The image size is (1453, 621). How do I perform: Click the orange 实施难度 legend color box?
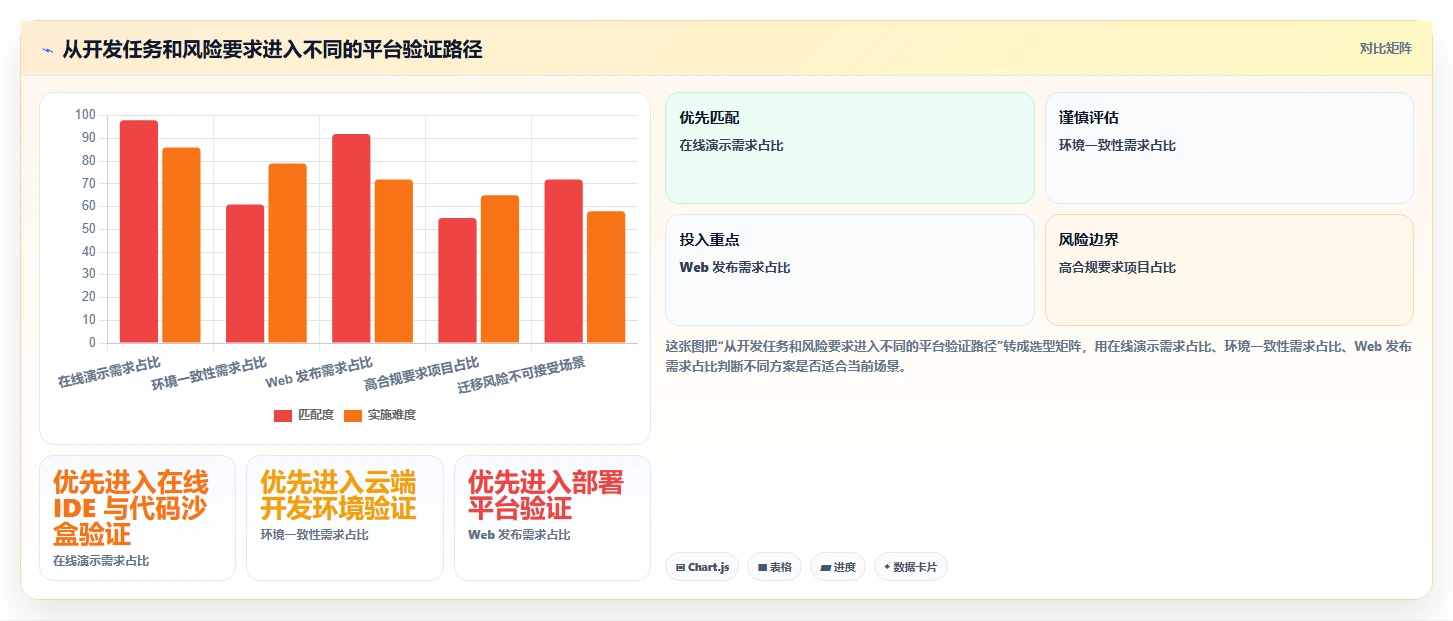point(353,415)
